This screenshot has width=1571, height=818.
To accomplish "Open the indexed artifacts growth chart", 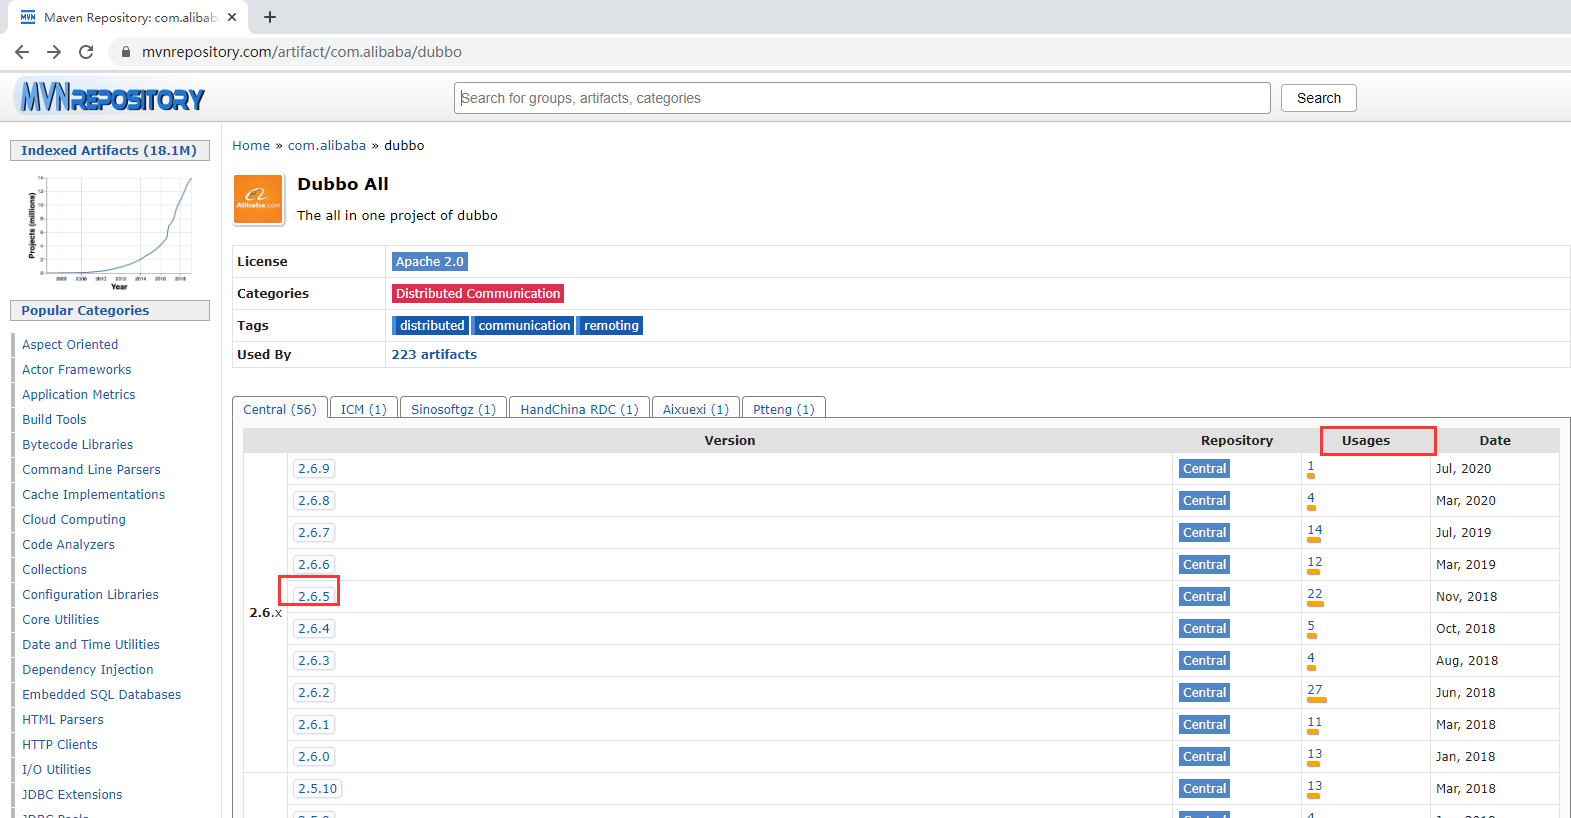I will (x=110, y=232).
